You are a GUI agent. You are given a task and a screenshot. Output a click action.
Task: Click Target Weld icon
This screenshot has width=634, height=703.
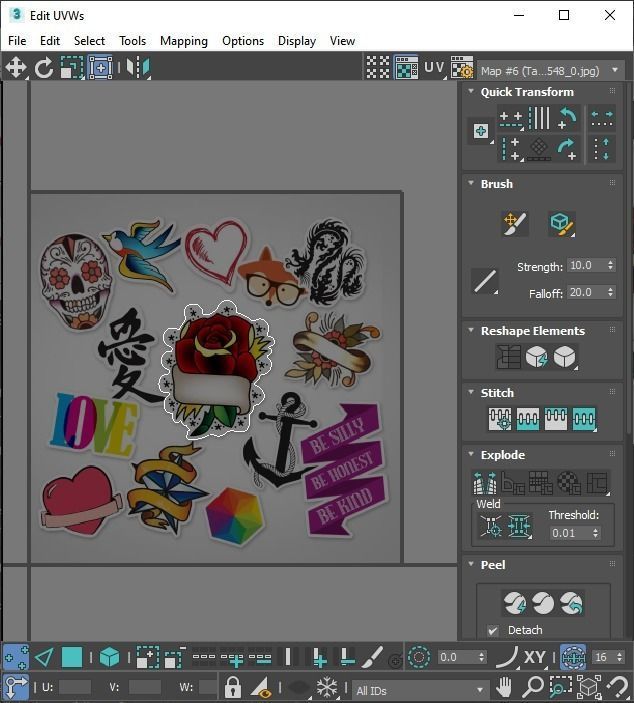tap(491, 525)
